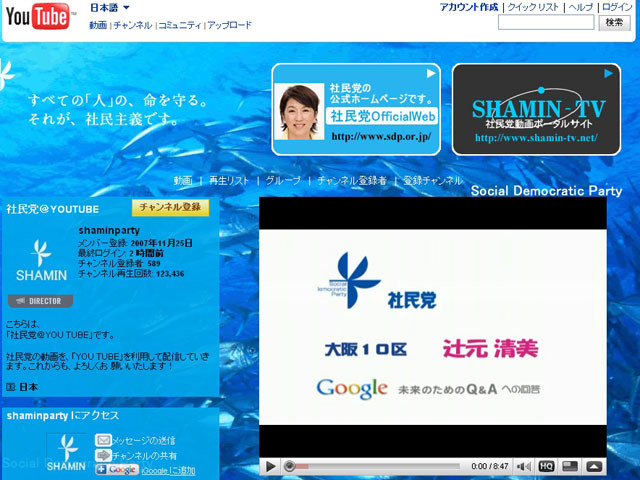Open the 動画 link in top navigation
This screenshot has height=480, width=640.
click(98, 25)
